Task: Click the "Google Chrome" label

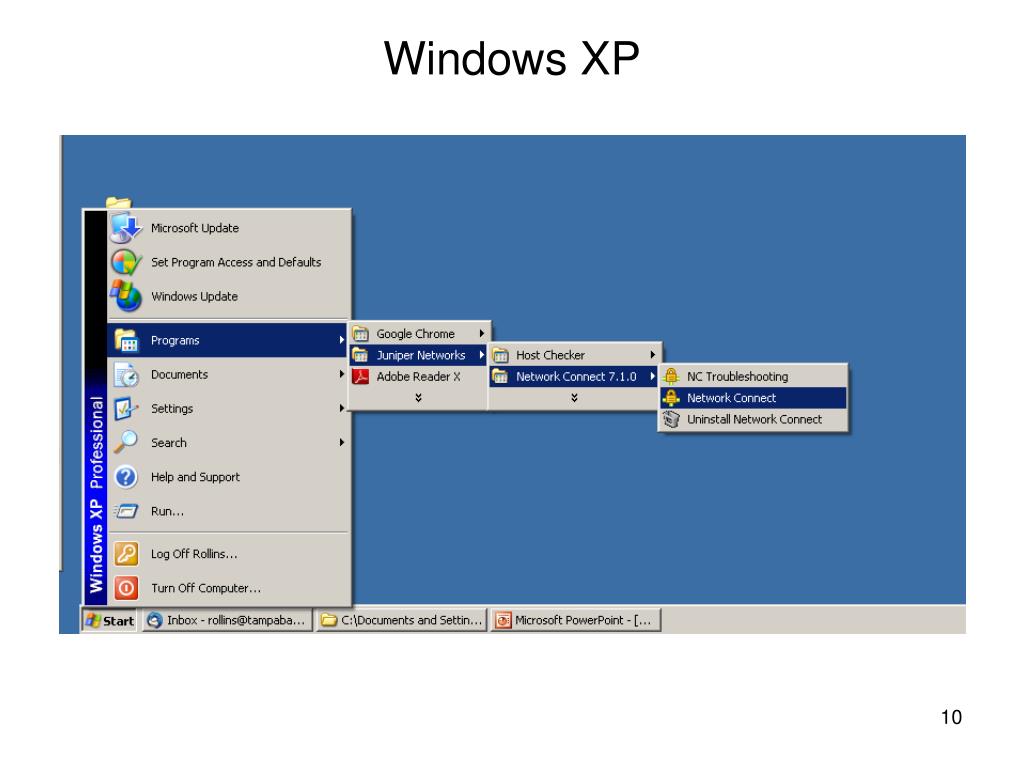Action: click(x=415, y=334)
